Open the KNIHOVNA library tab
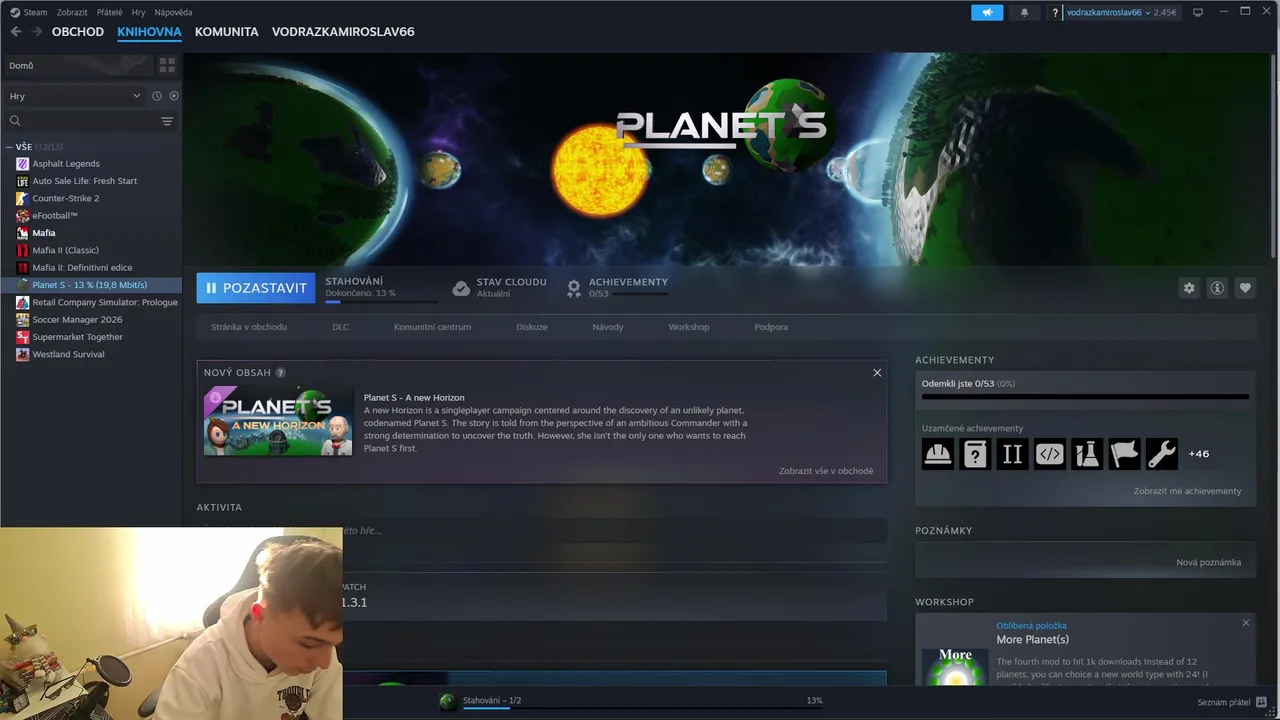Screen dimensions: 1280x720 [x=149, y=32]
